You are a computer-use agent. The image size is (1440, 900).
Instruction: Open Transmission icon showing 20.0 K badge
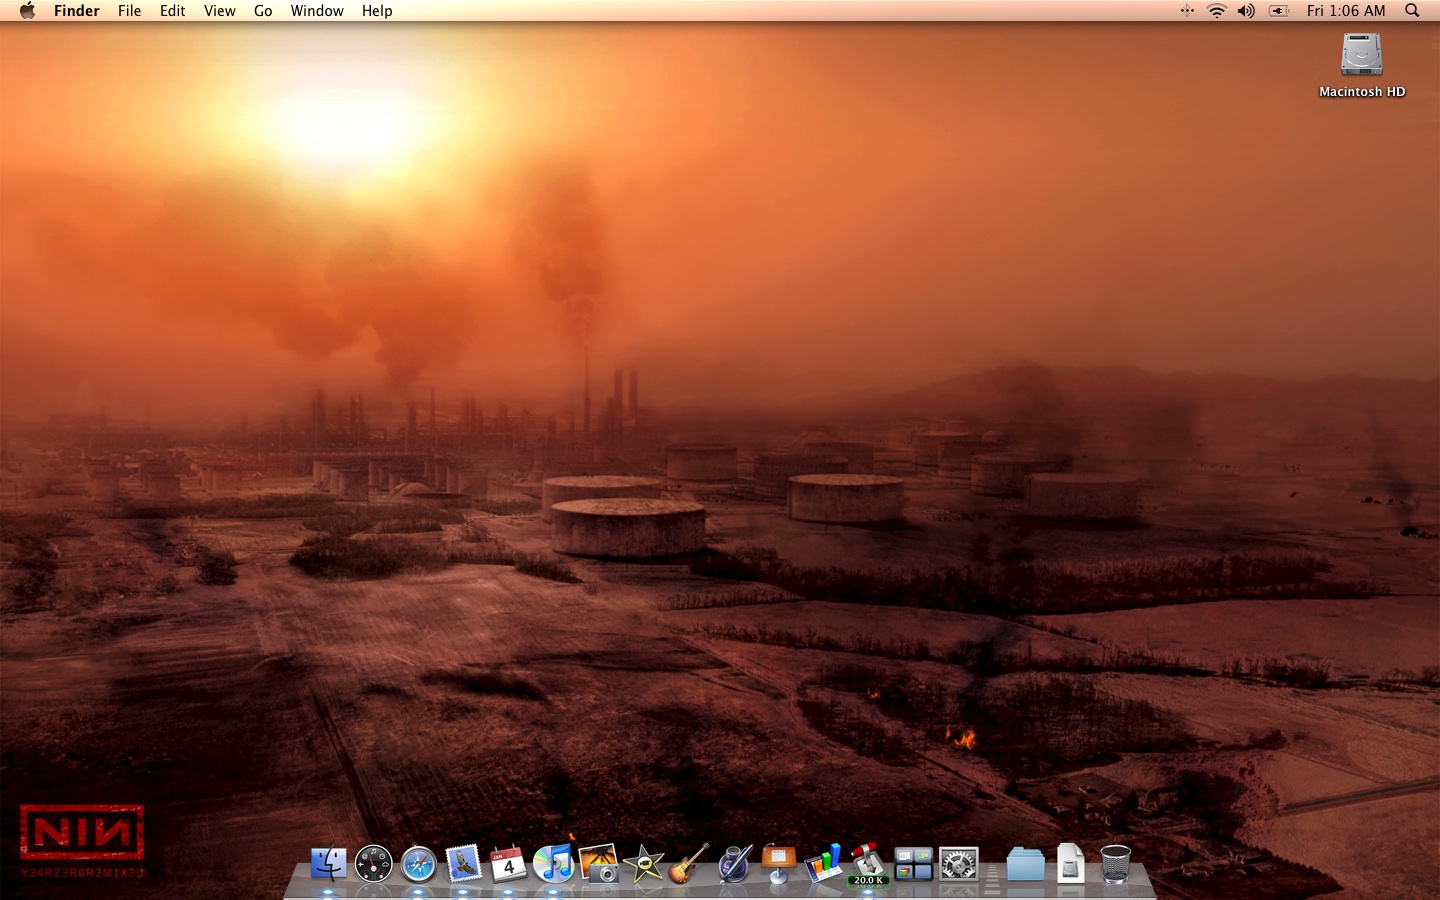click(x=868, y=863)
